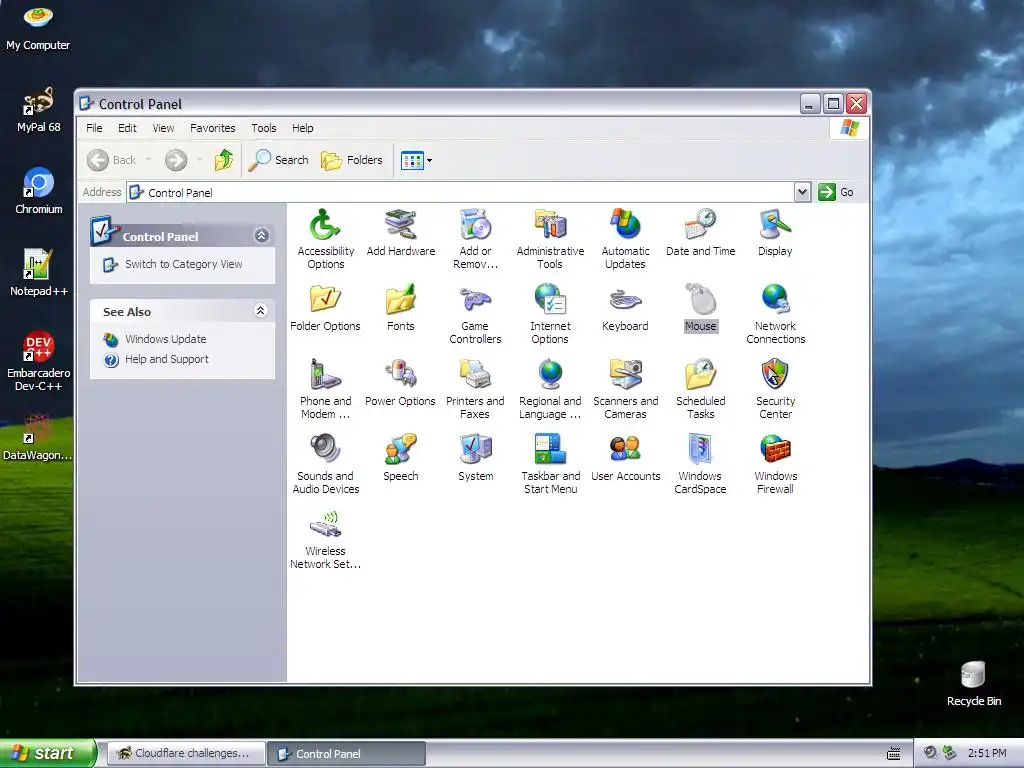Open Taskbar and Start Menu icon
This screenshot has width=1024, height=768.
click(551, 450)
